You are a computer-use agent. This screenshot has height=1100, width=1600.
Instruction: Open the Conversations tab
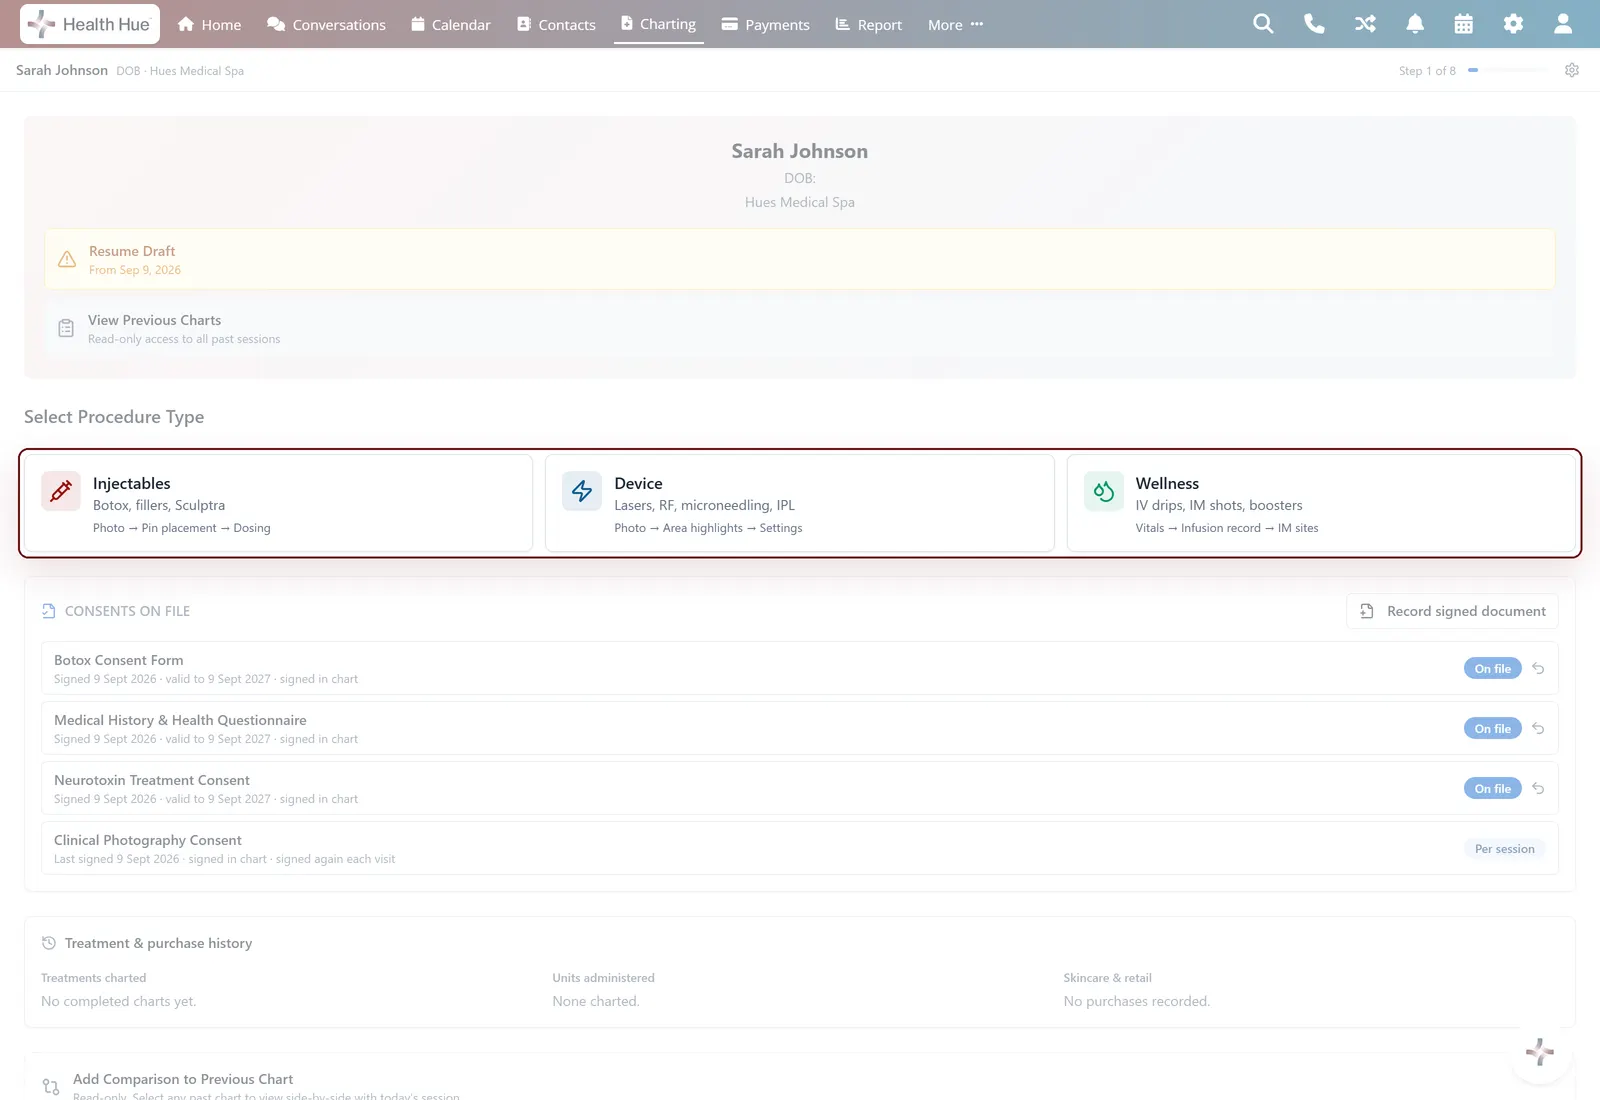pyautogui.click(x=326, y=24)
